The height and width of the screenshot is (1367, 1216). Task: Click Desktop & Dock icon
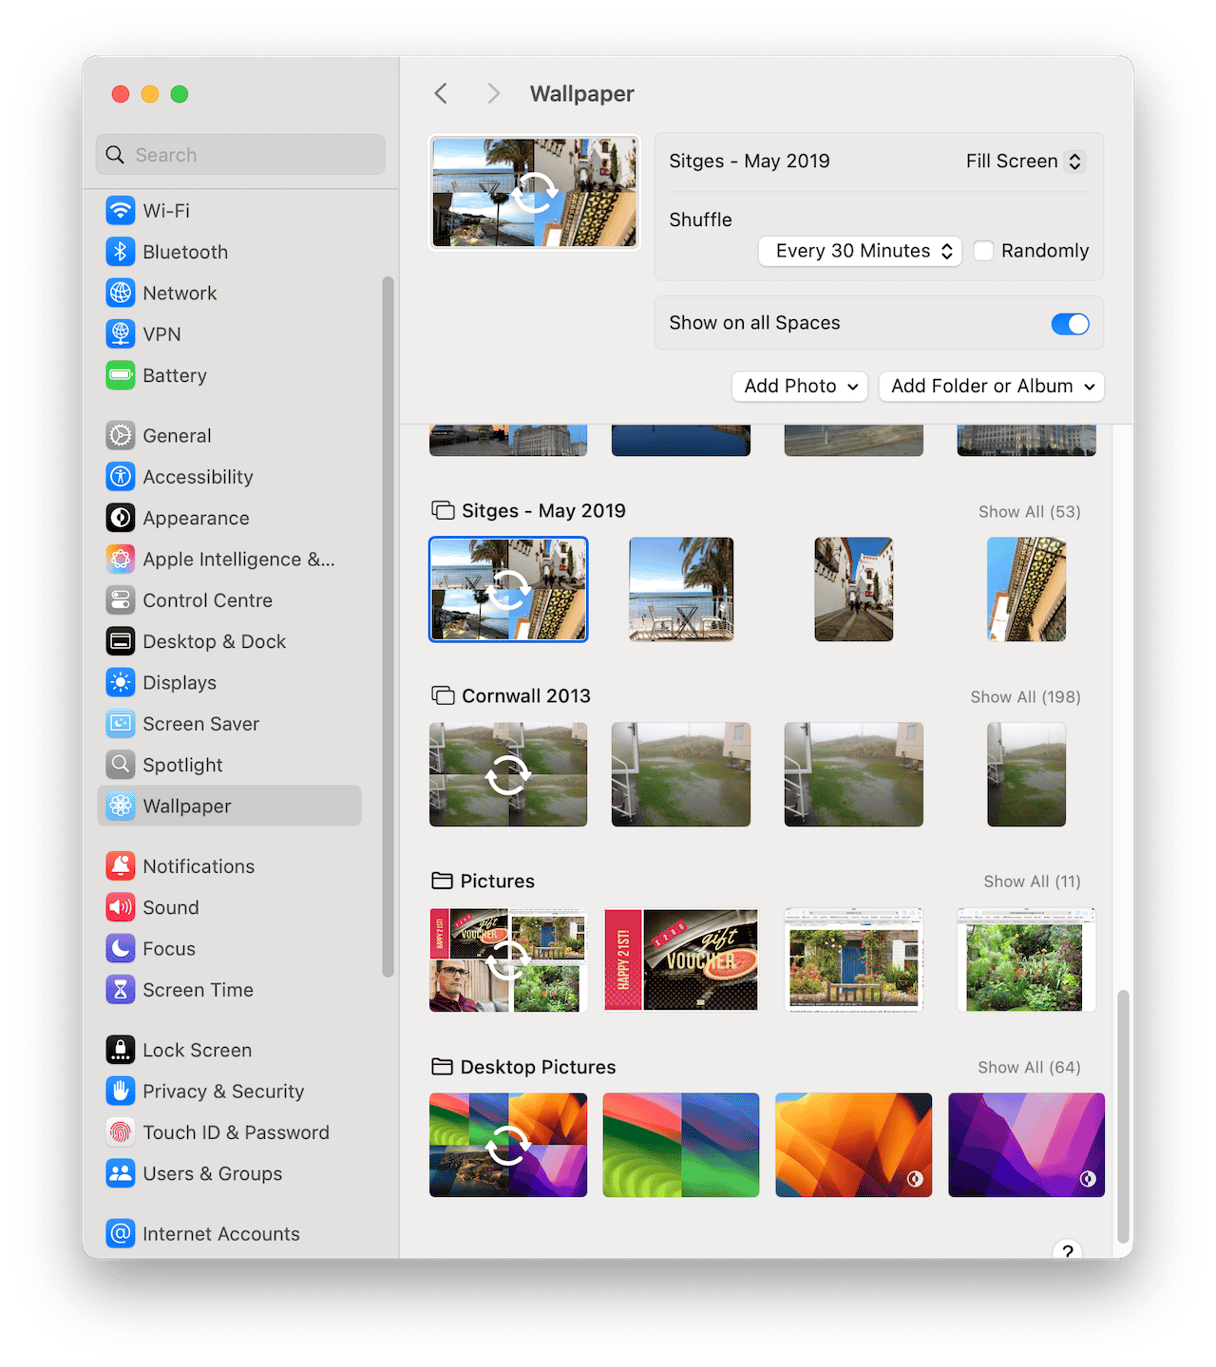tap(120, 641)
